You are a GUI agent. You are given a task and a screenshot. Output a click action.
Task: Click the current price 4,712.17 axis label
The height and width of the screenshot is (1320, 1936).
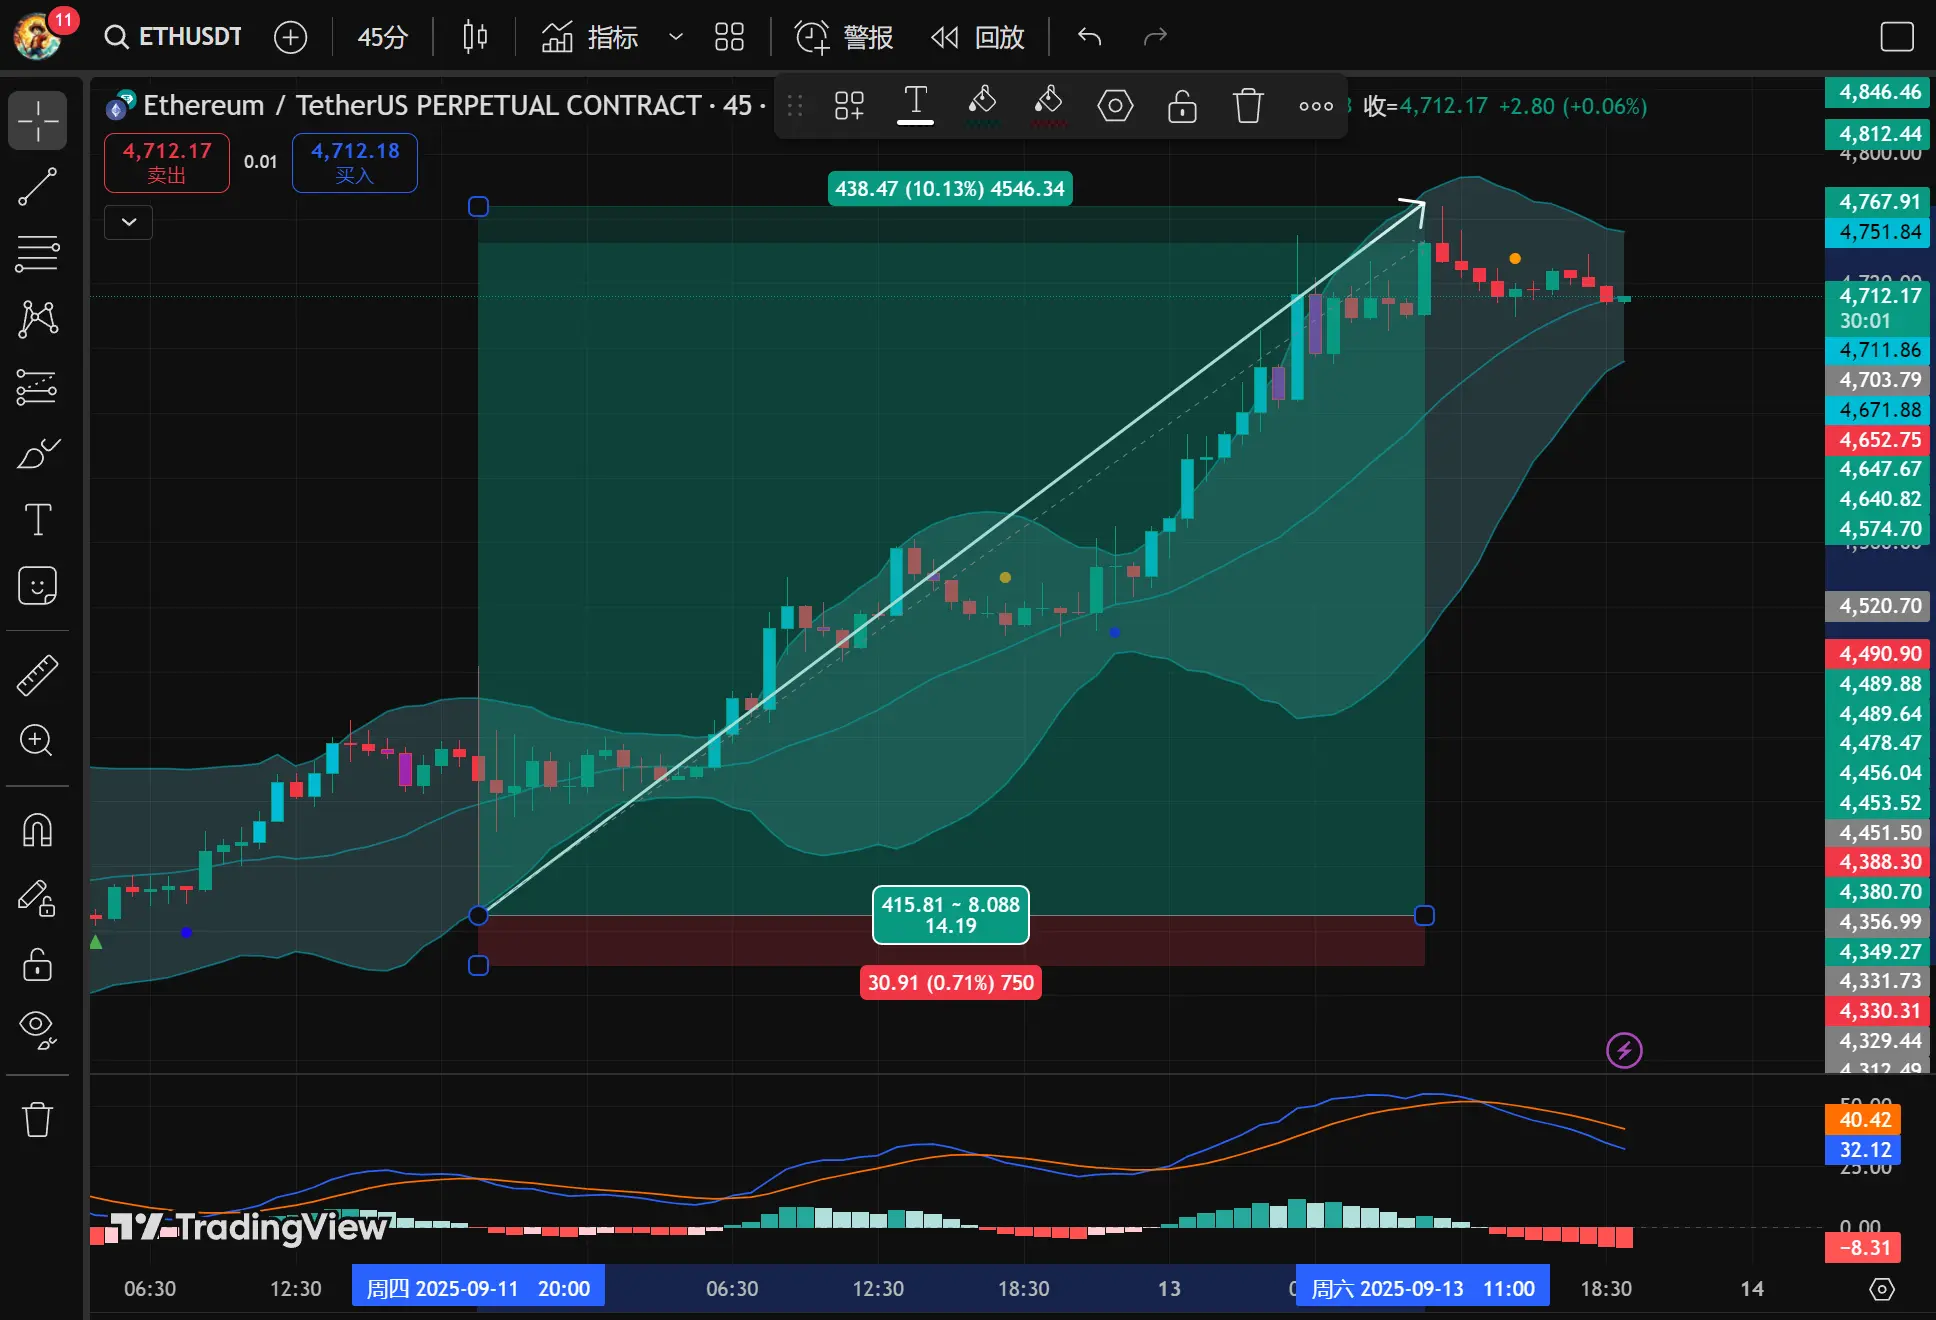pos(1877,308)
